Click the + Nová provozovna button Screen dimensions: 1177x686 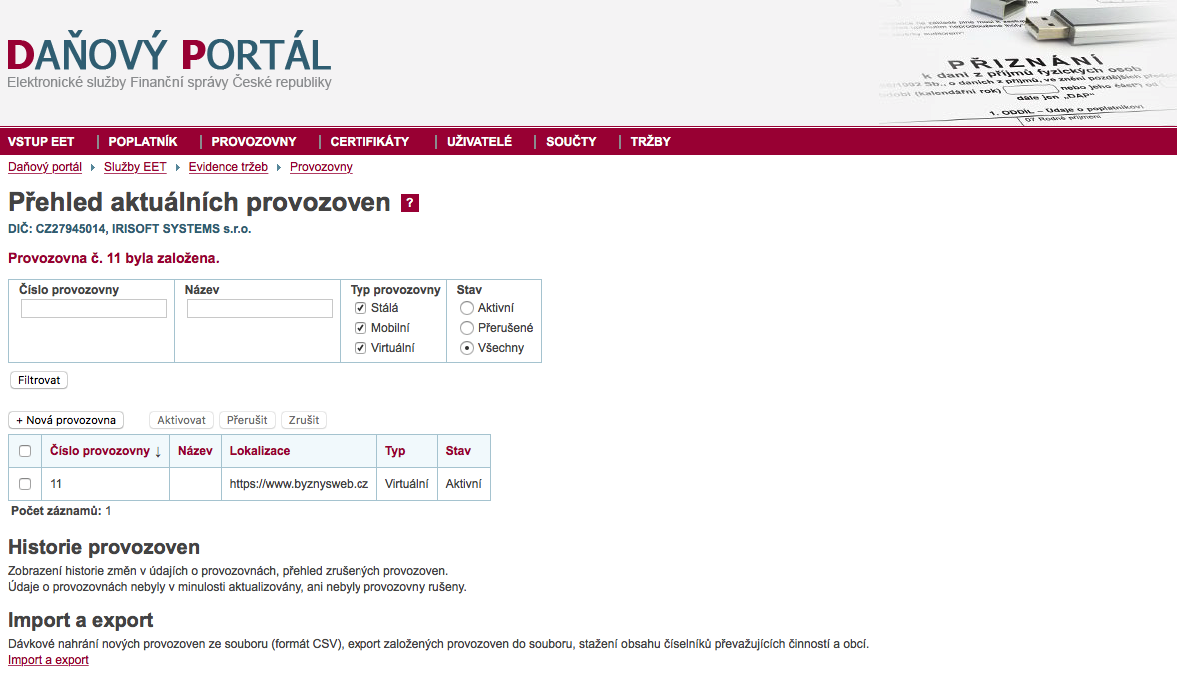click(66, 420)
